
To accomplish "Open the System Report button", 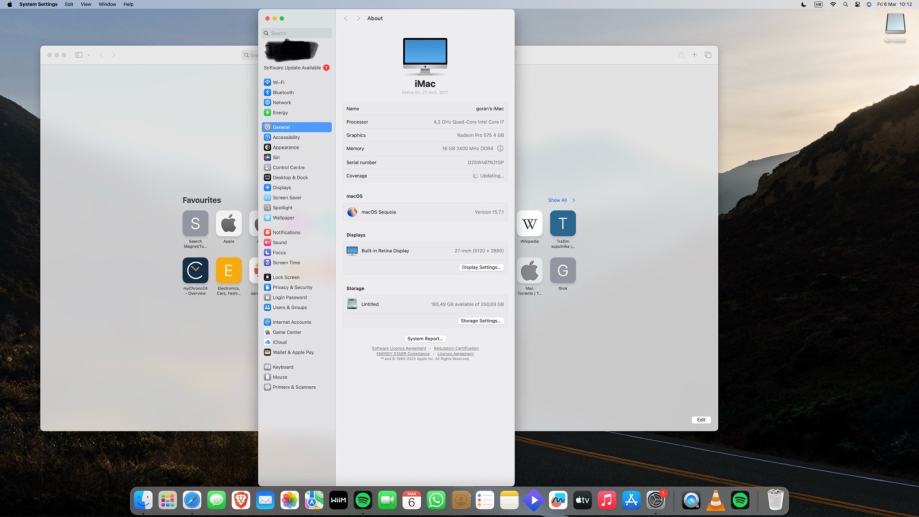I will 425,338.
